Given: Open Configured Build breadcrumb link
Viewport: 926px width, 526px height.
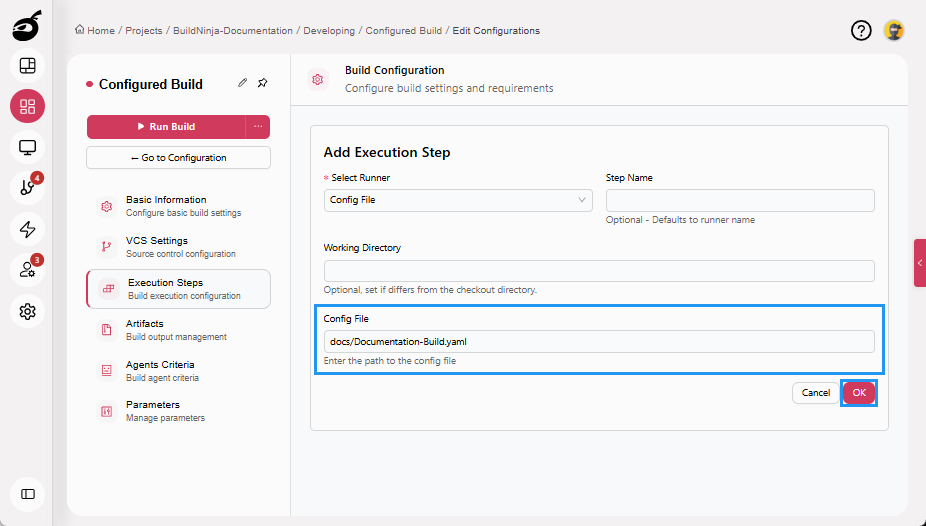Looking at the screenshot, I should click(403, 31).
